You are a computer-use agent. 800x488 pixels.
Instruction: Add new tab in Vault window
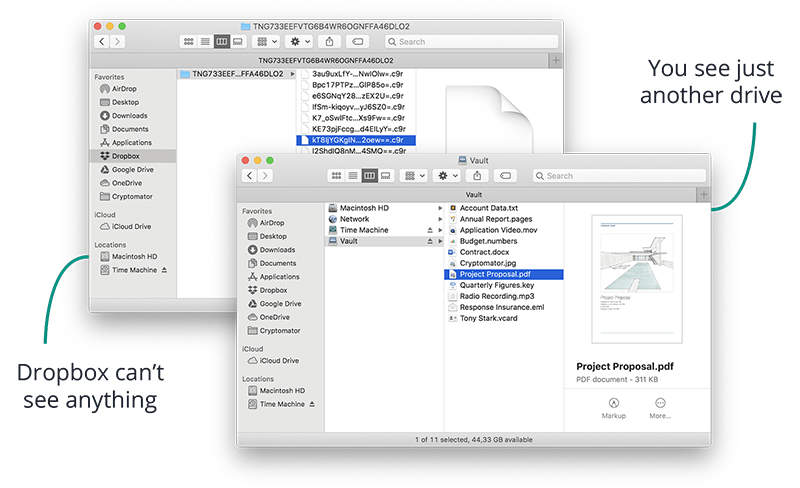(704, 194)
